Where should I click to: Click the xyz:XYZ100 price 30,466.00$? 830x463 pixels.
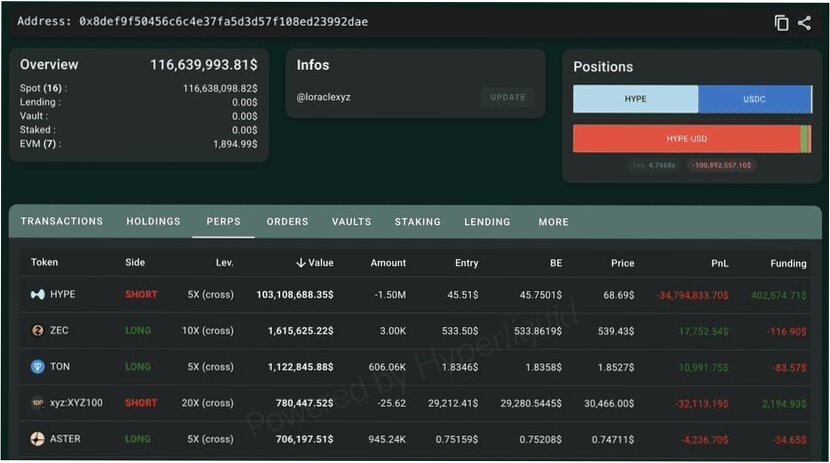coord(609,403)
